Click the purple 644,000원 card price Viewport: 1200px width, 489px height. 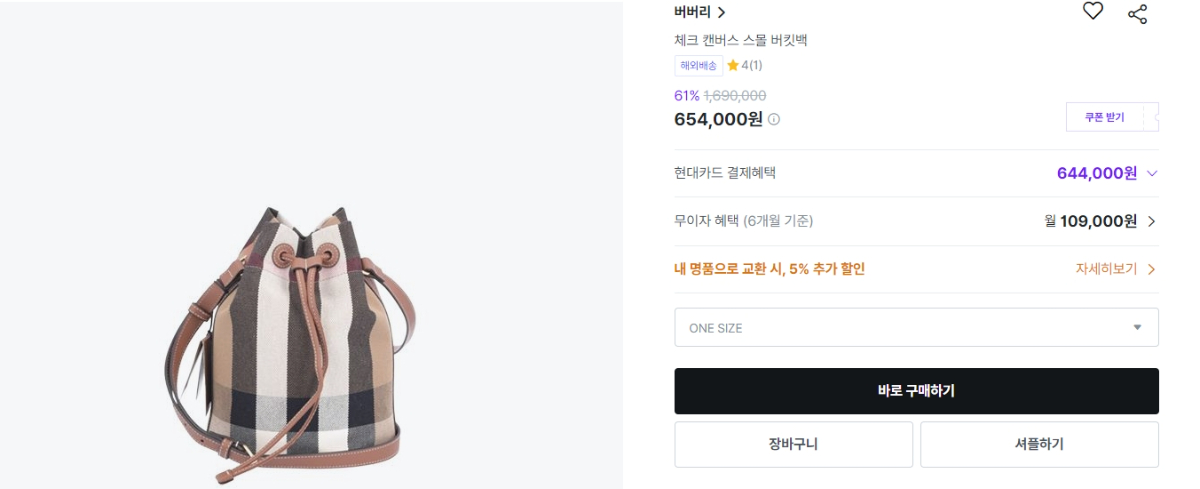pyautogui.click(x=1096, y=173)
